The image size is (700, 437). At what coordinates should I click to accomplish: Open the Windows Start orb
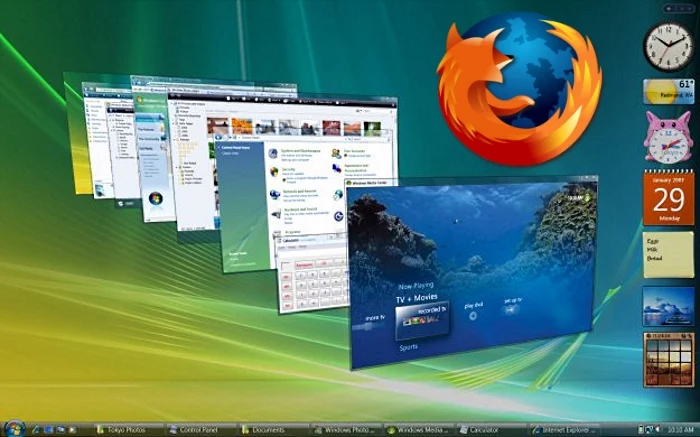14,429
